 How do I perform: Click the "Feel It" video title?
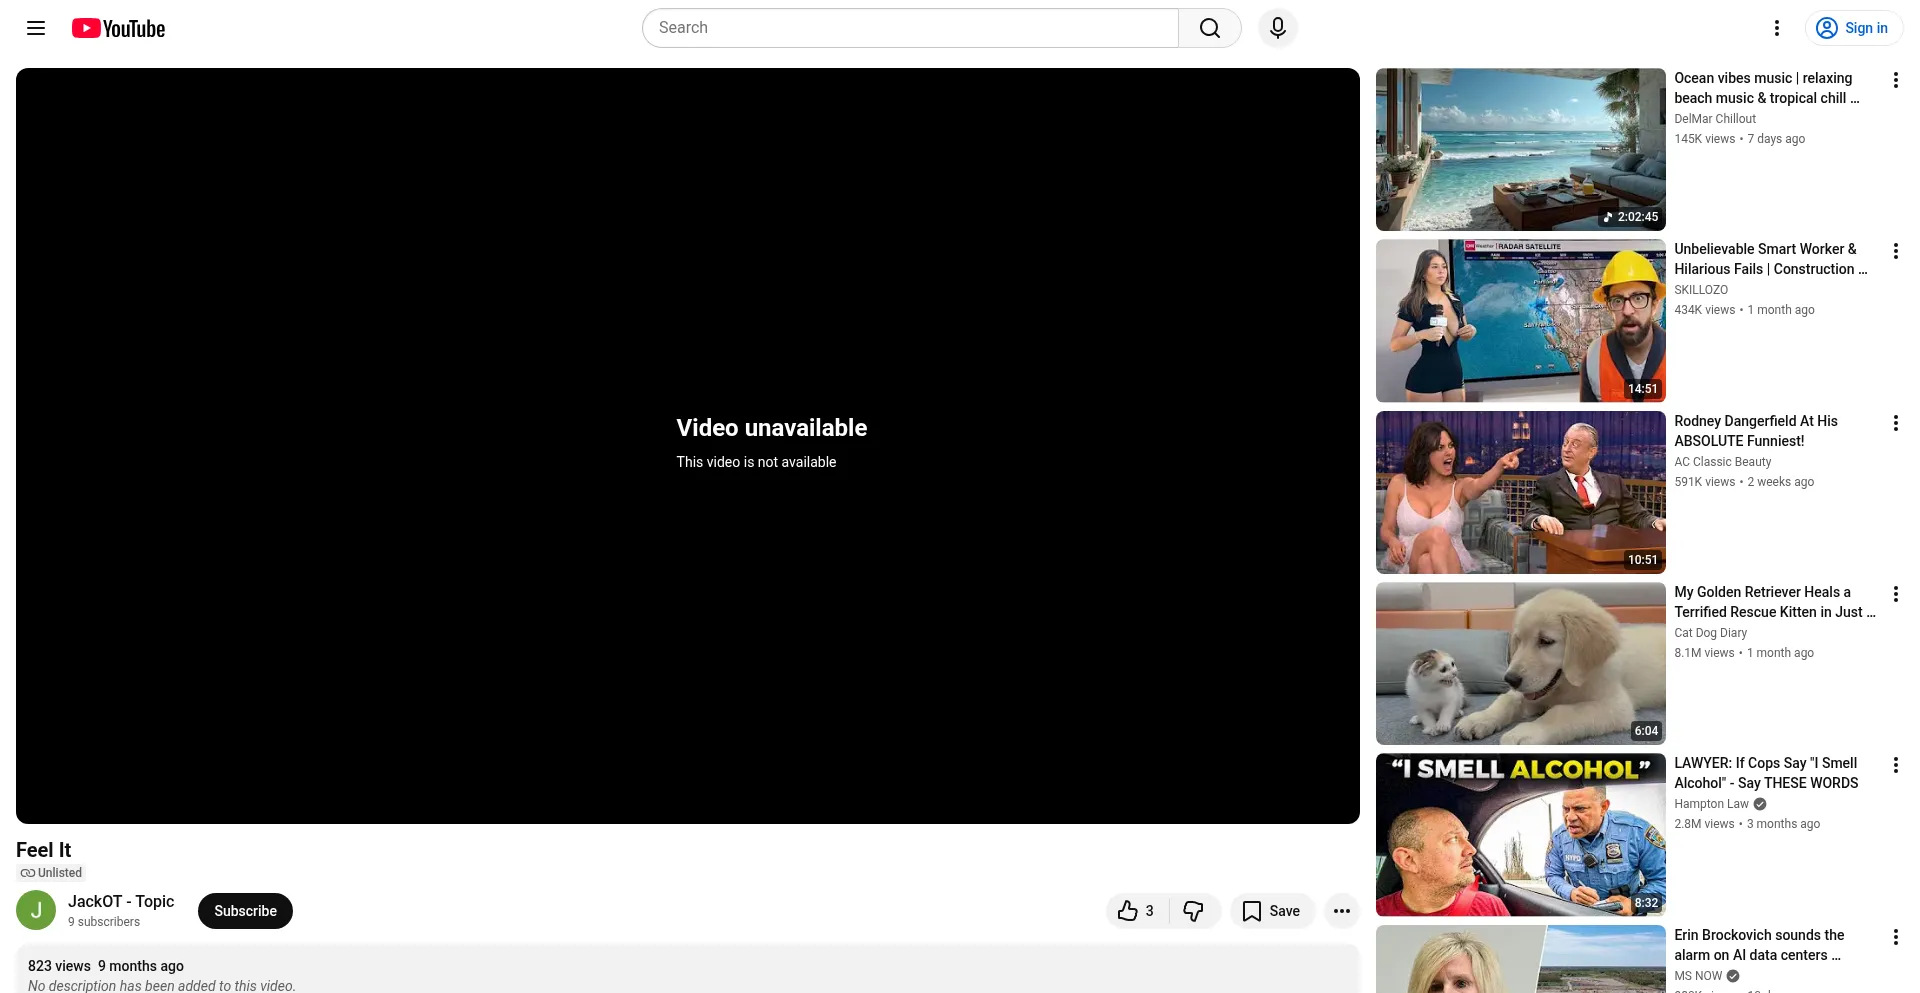pyautogui.click(x=44, y=850)
